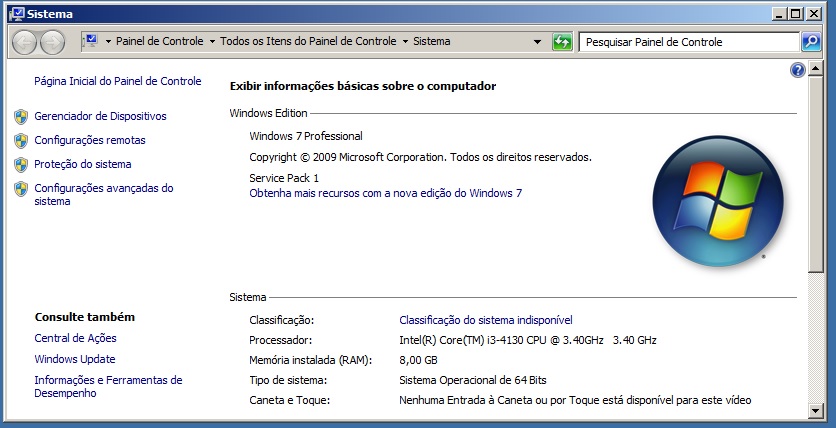Screen dimensions: 836x428
Task: Click the back navigation arrow button
Action: tap(25, 42)
